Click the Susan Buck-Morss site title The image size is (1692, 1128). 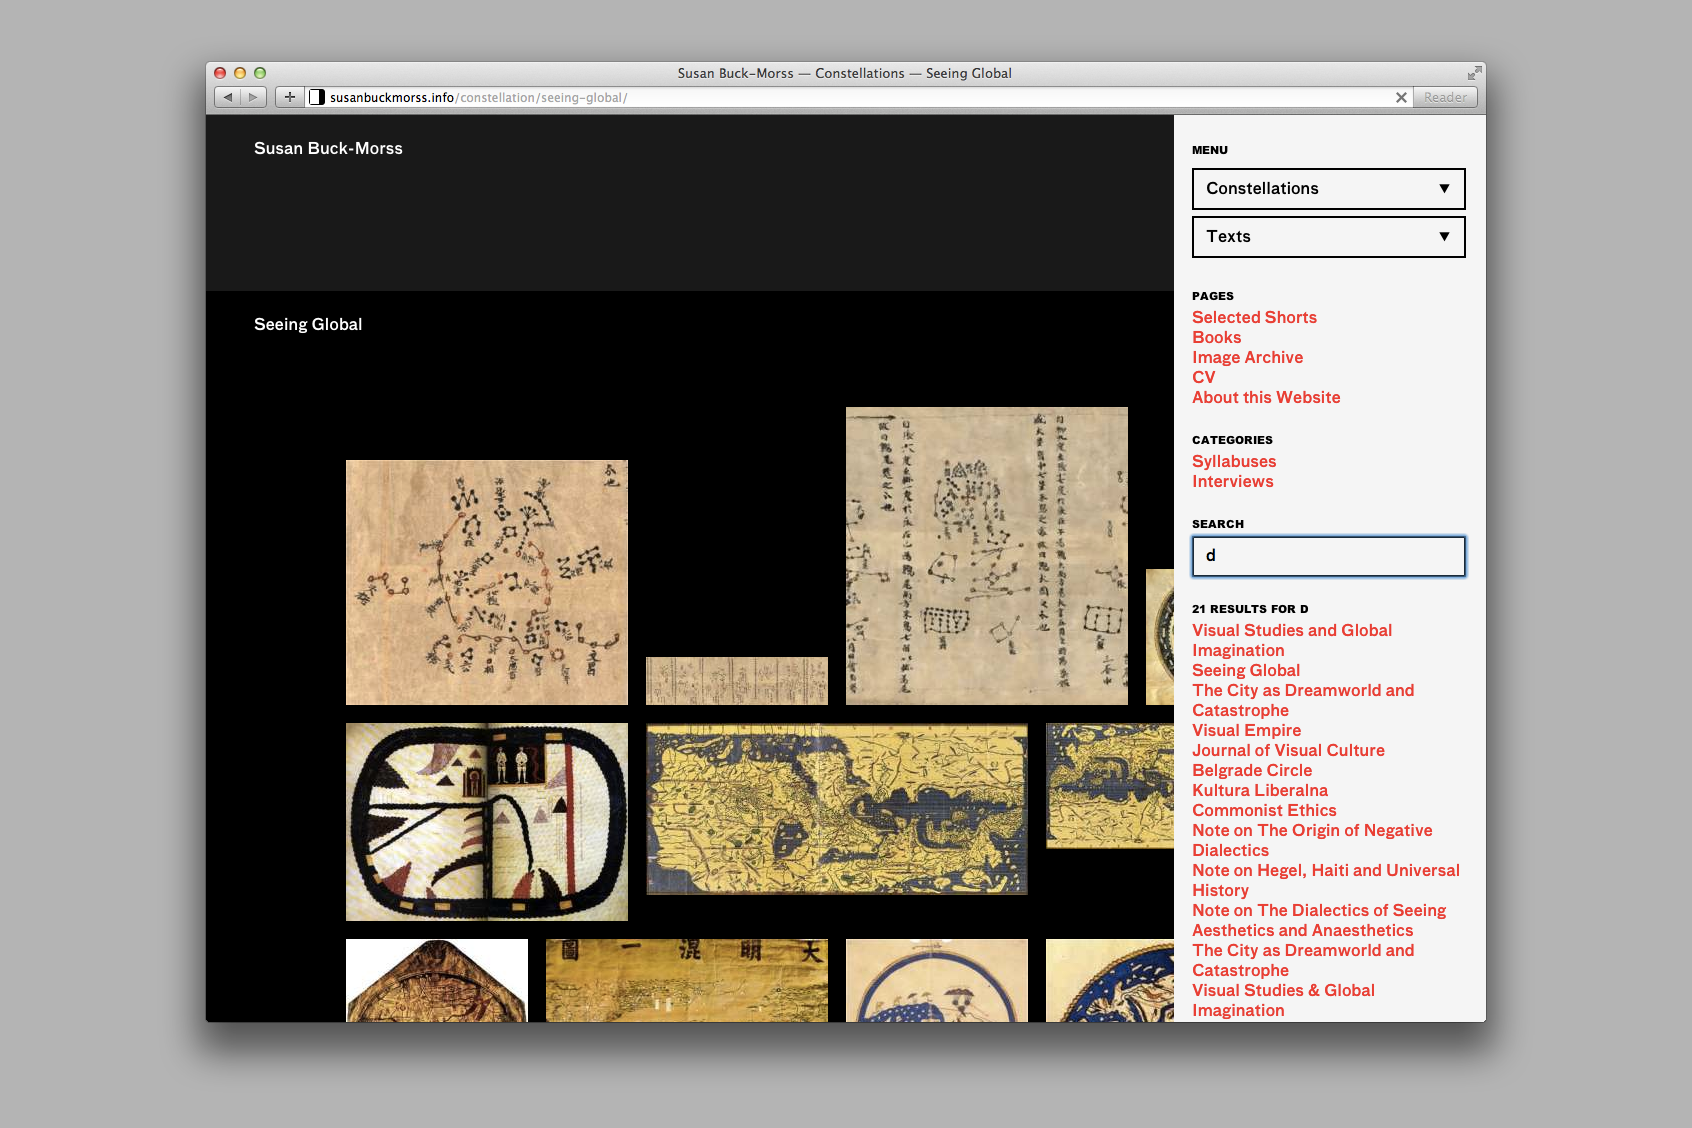(x=328, y=148)
